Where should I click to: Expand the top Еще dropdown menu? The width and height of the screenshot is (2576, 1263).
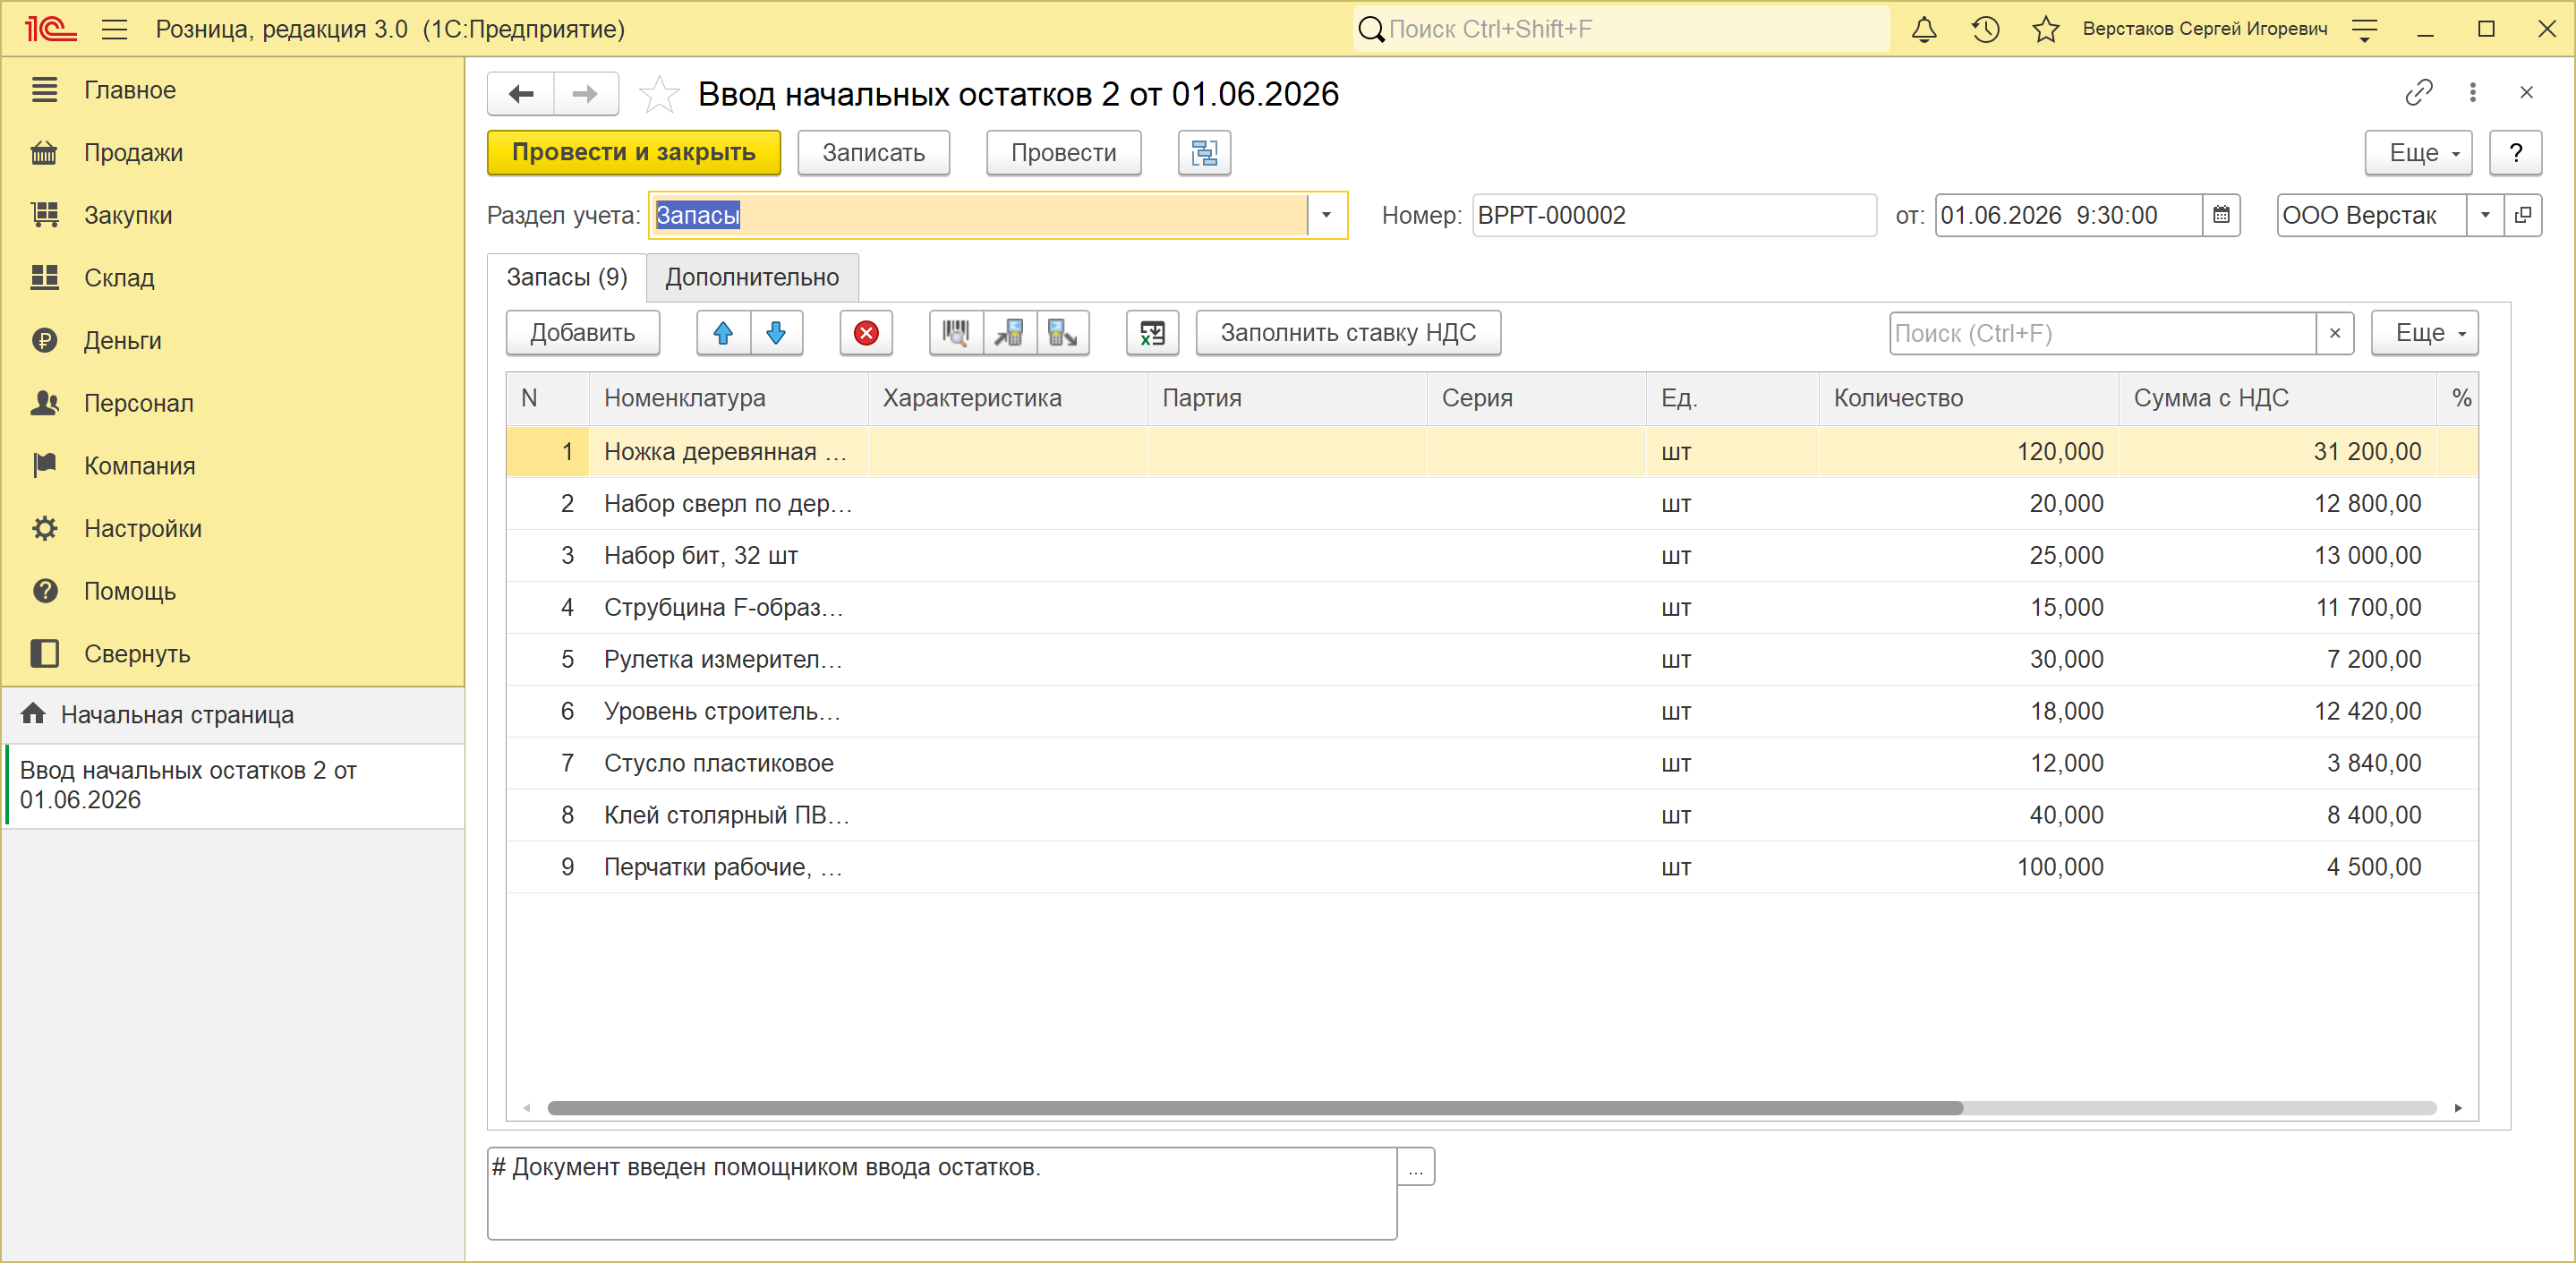point(2418,153)
